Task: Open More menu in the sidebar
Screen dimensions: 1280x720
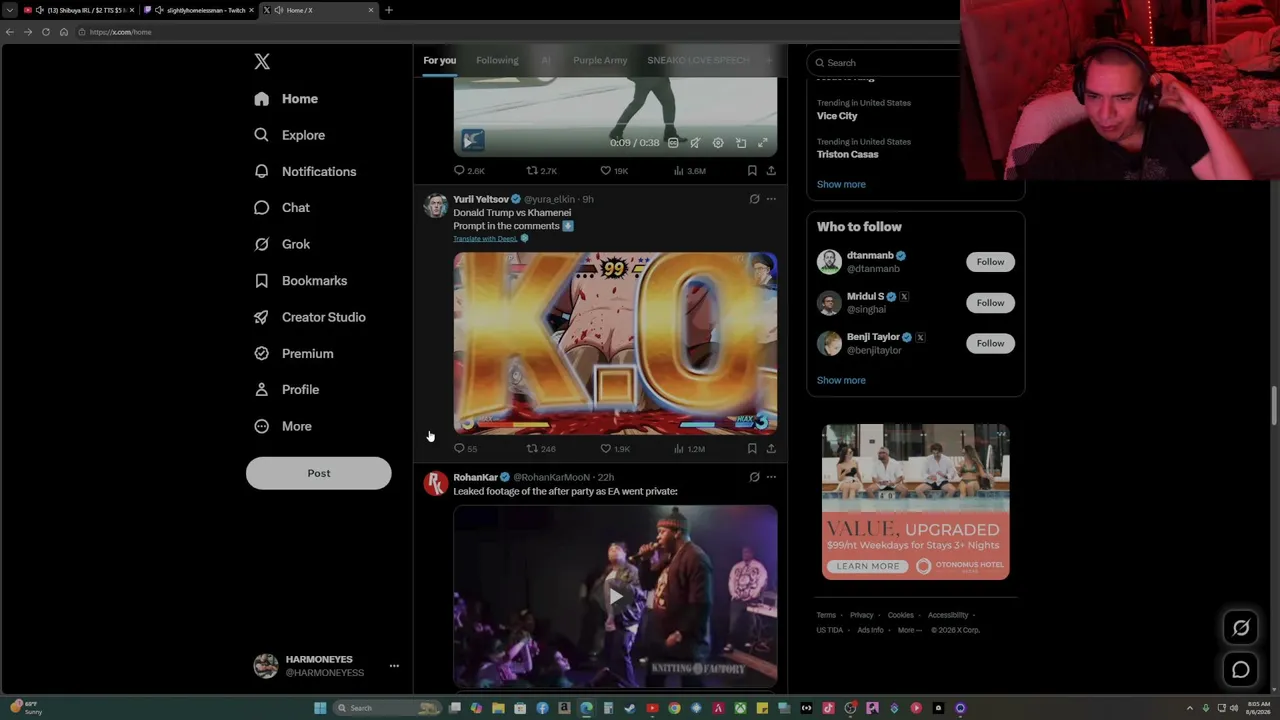Action: coord(283,426)
